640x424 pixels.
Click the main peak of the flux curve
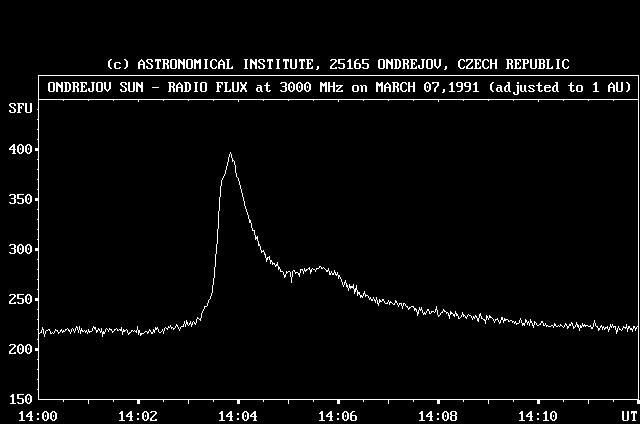(230, 154)
